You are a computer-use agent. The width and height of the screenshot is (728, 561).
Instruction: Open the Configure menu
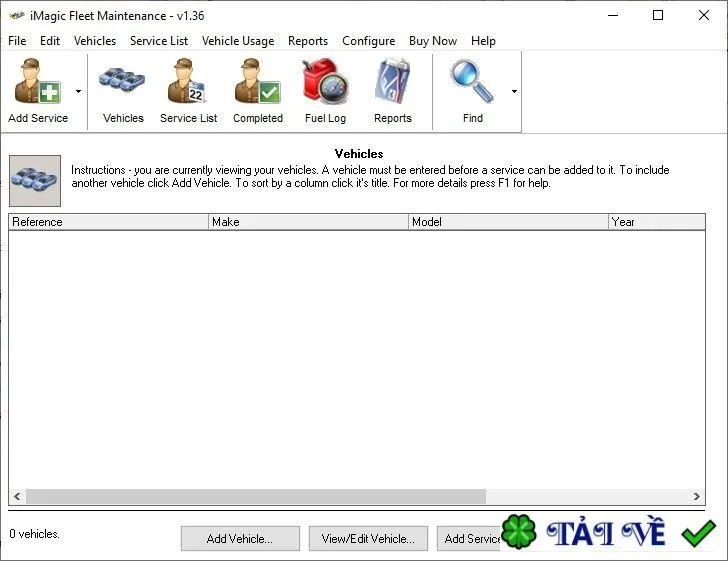[x=369, y=41]
